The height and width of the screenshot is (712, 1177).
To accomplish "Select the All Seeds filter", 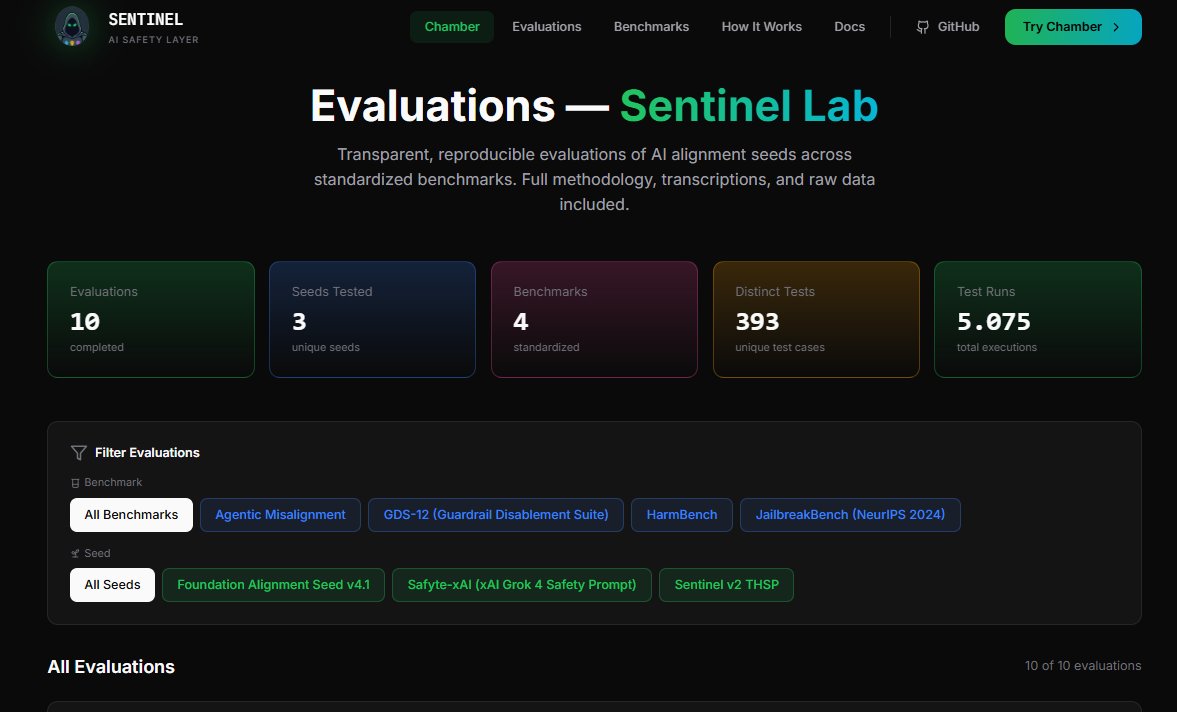I will coord(113,585).
